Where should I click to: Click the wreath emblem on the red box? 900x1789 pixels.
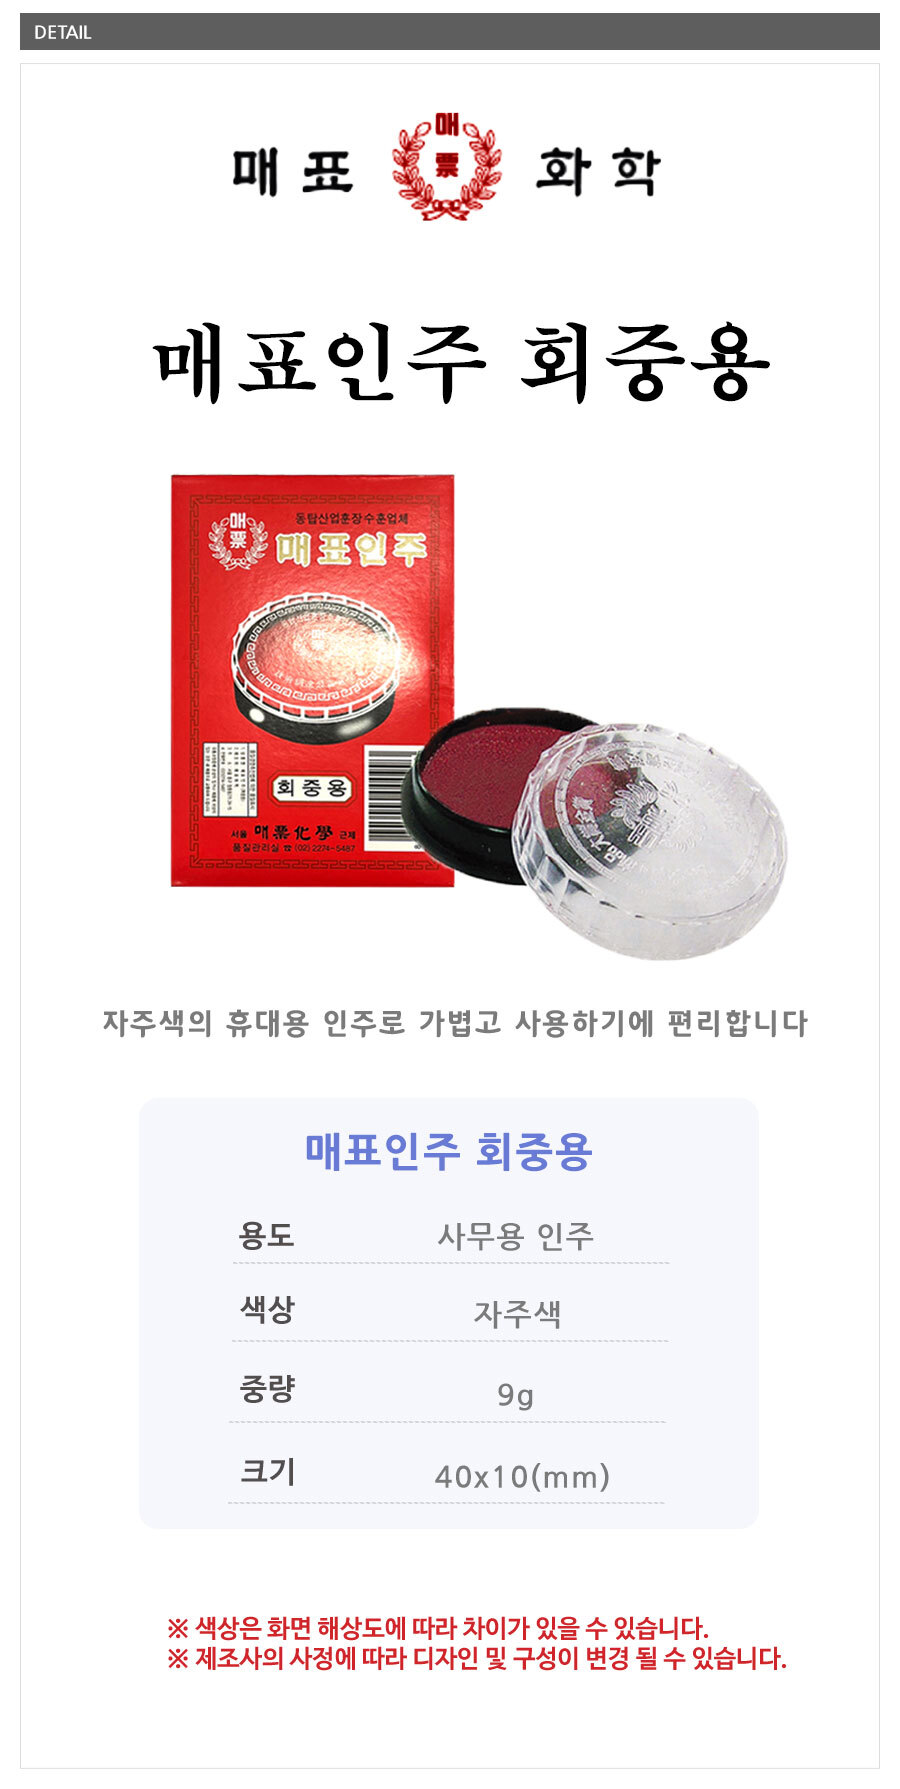click(237, 541)
